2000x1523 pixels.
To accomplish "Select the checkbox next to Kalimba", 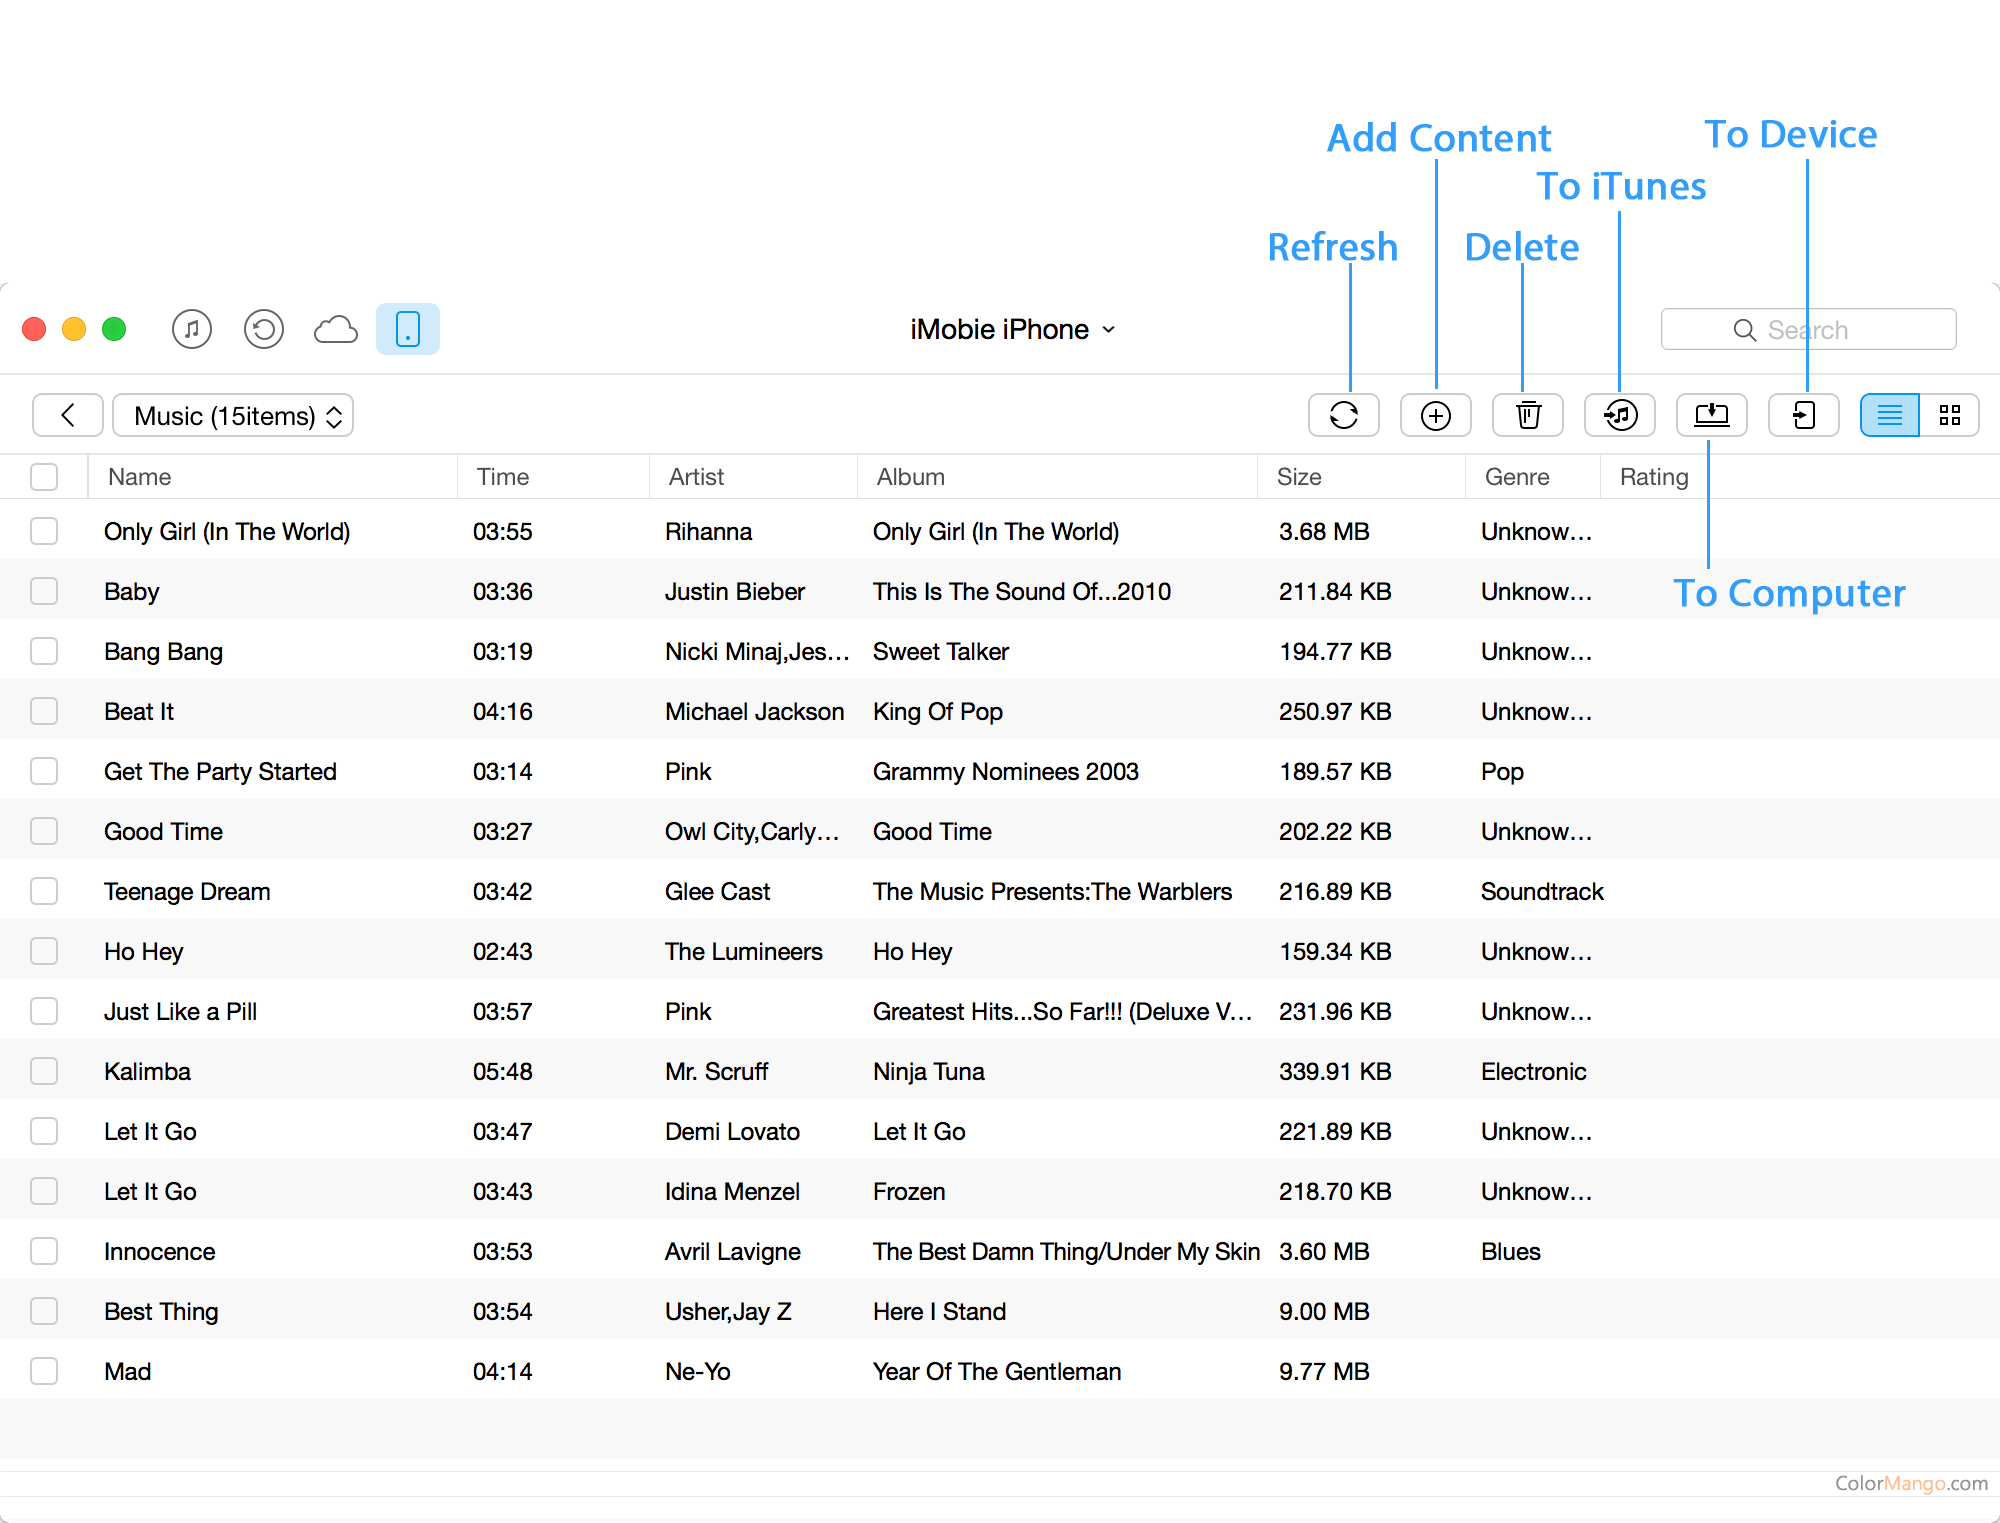I will [44, 1071].
